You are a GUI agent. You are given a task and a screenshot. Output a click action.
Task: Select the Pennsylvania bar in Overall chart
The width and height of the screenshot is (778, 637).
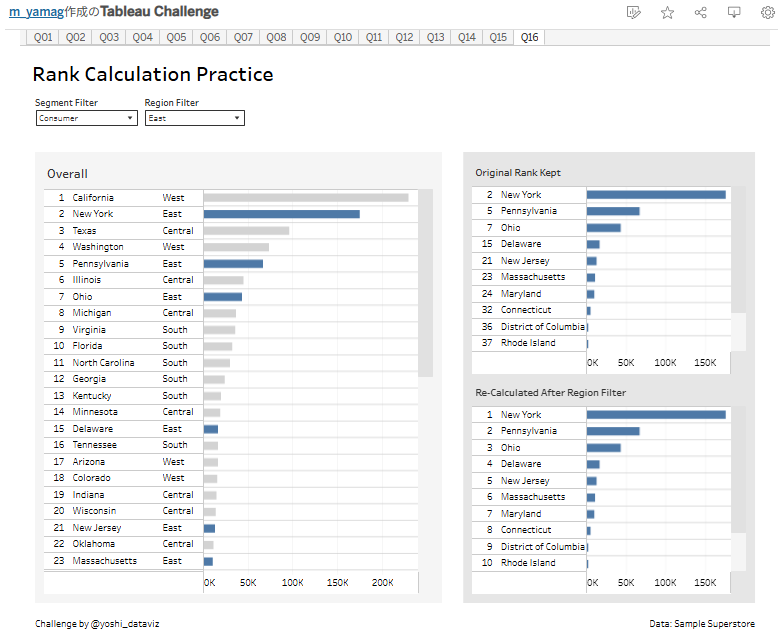(x=233, y=263)
